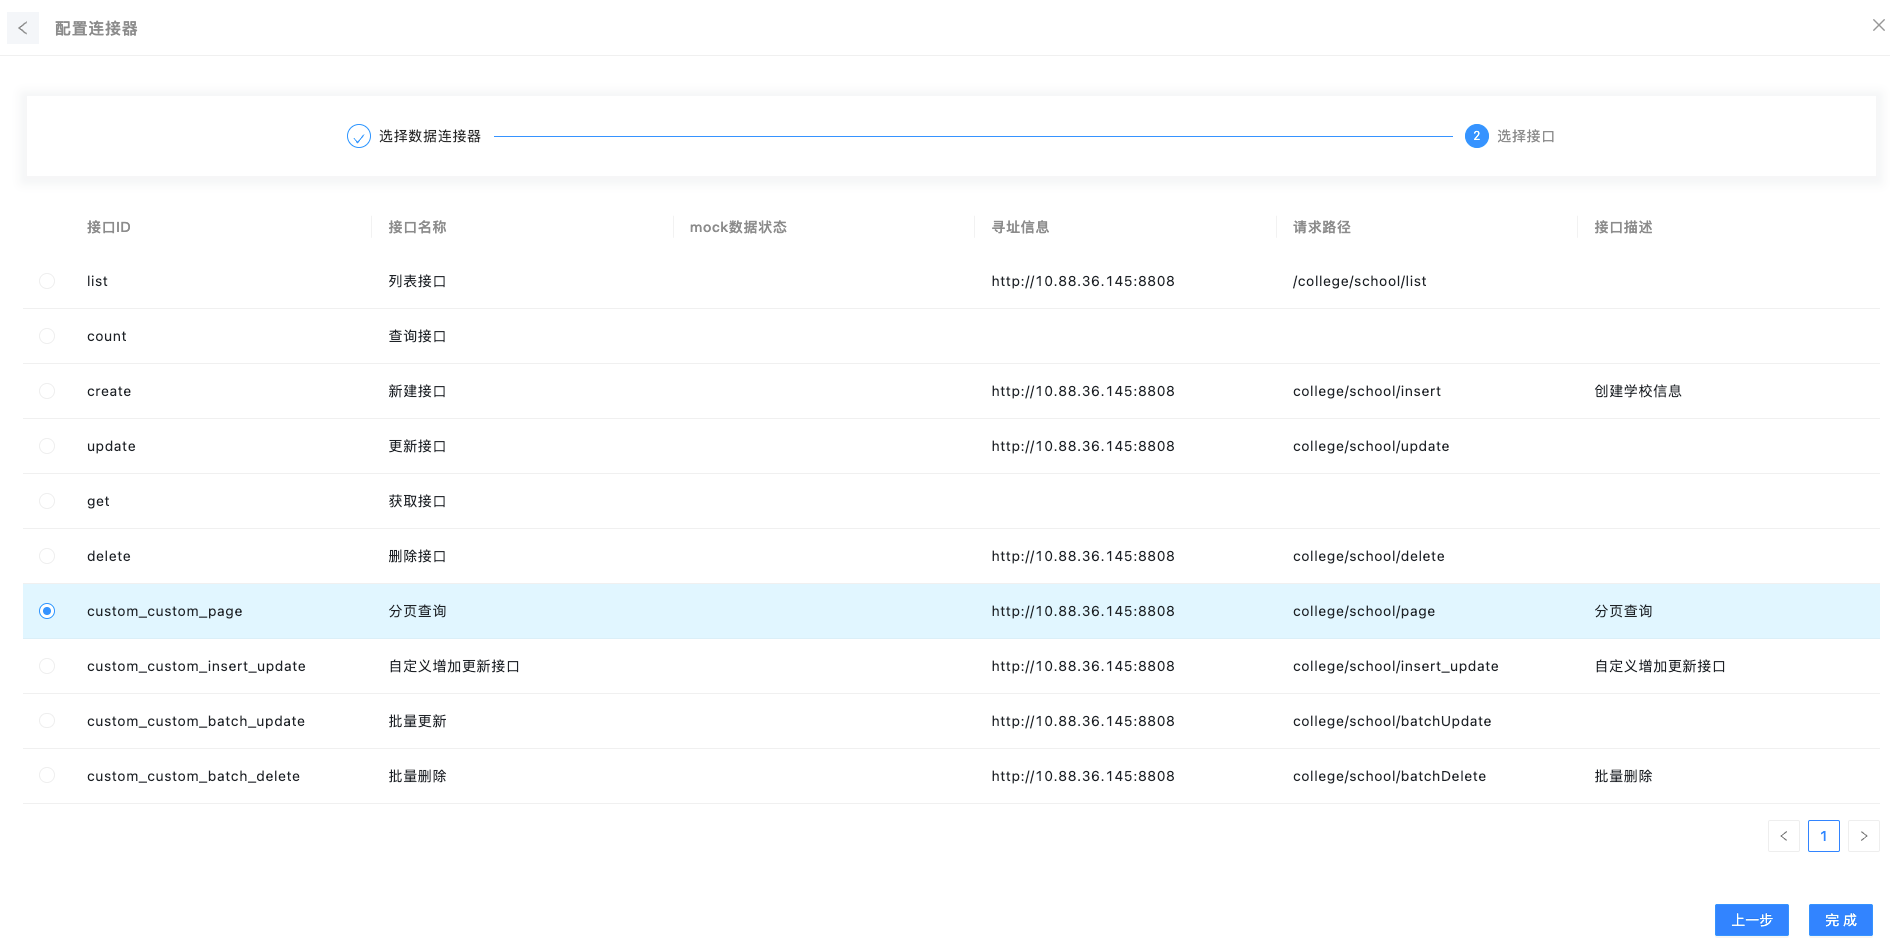Close the connector configuration dialog
Image resolution: width=1890 pixels, height=939 pixels.
click(x=1878, y=25)
